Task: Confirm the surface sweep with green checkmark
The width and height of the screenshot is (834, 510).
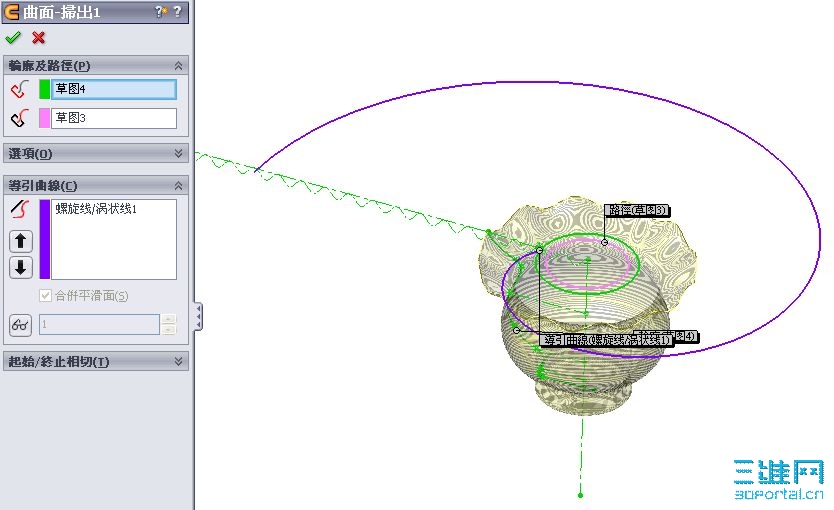Action: pyautogui.click(x=13, y=38)
